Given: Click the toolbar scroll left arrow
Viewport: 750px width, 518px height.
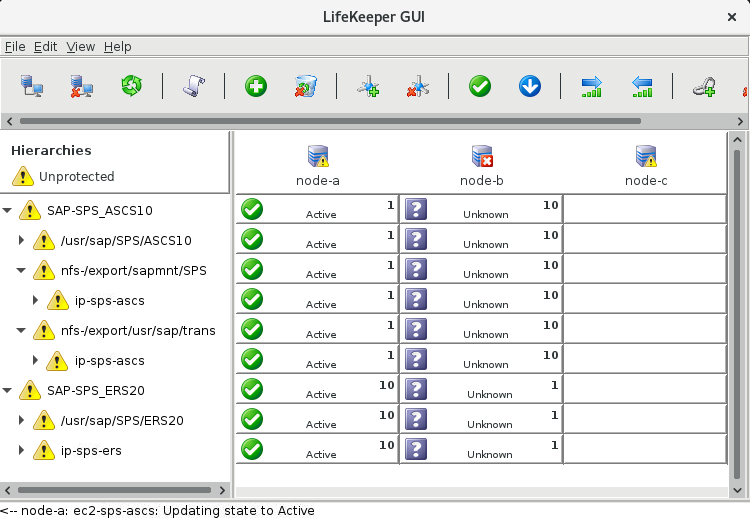Looking at the screenshot, I should (9, 121).
